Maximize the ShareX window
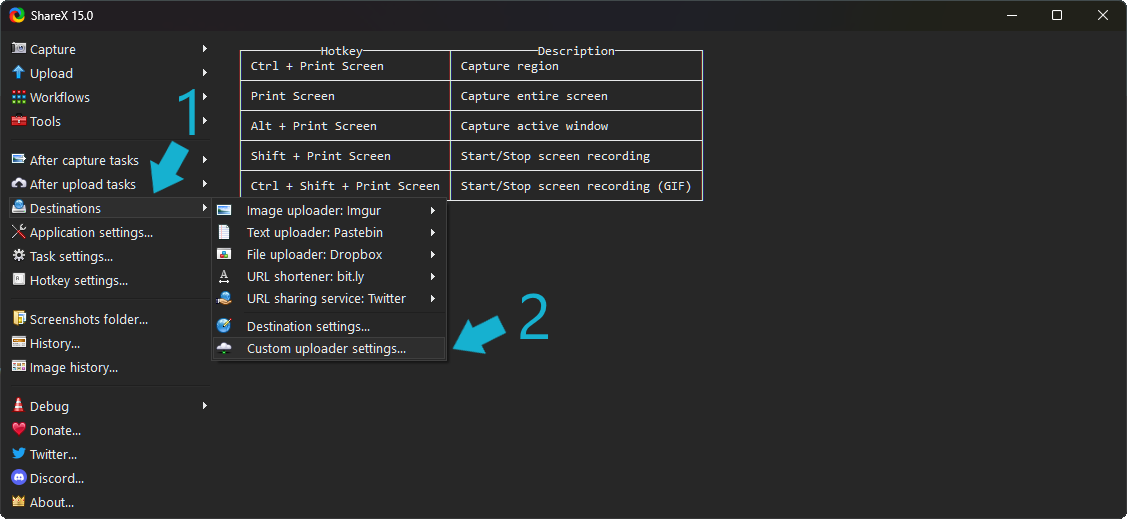This screenshot has width=1127, height=519. pos(1057,15)
